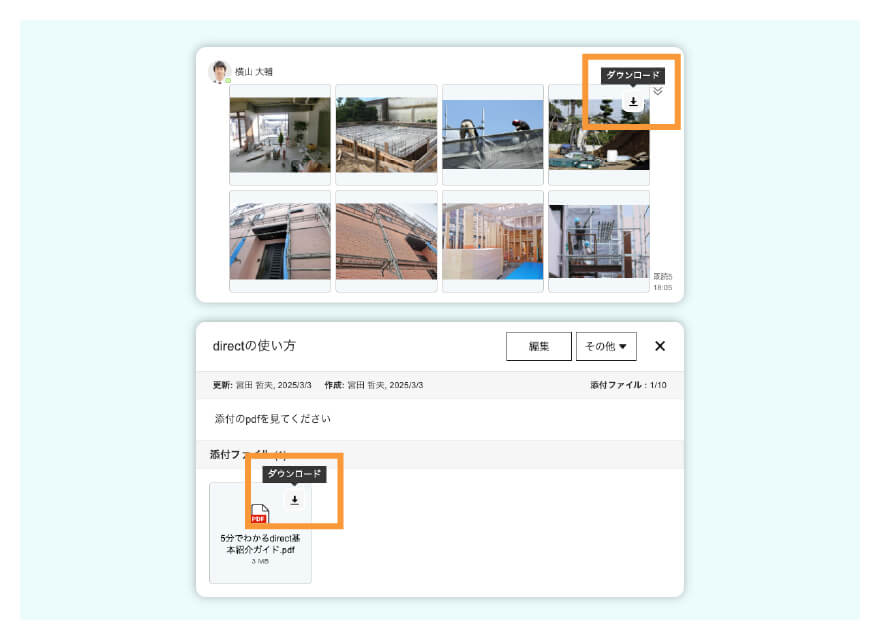The image size is (880, 640).
Task: Click the red PDF file icon on the attachment
Action: (x=261, y=514)
